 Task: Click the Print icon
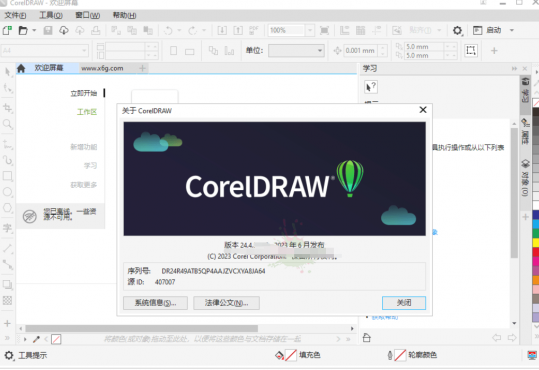point(96,31)
